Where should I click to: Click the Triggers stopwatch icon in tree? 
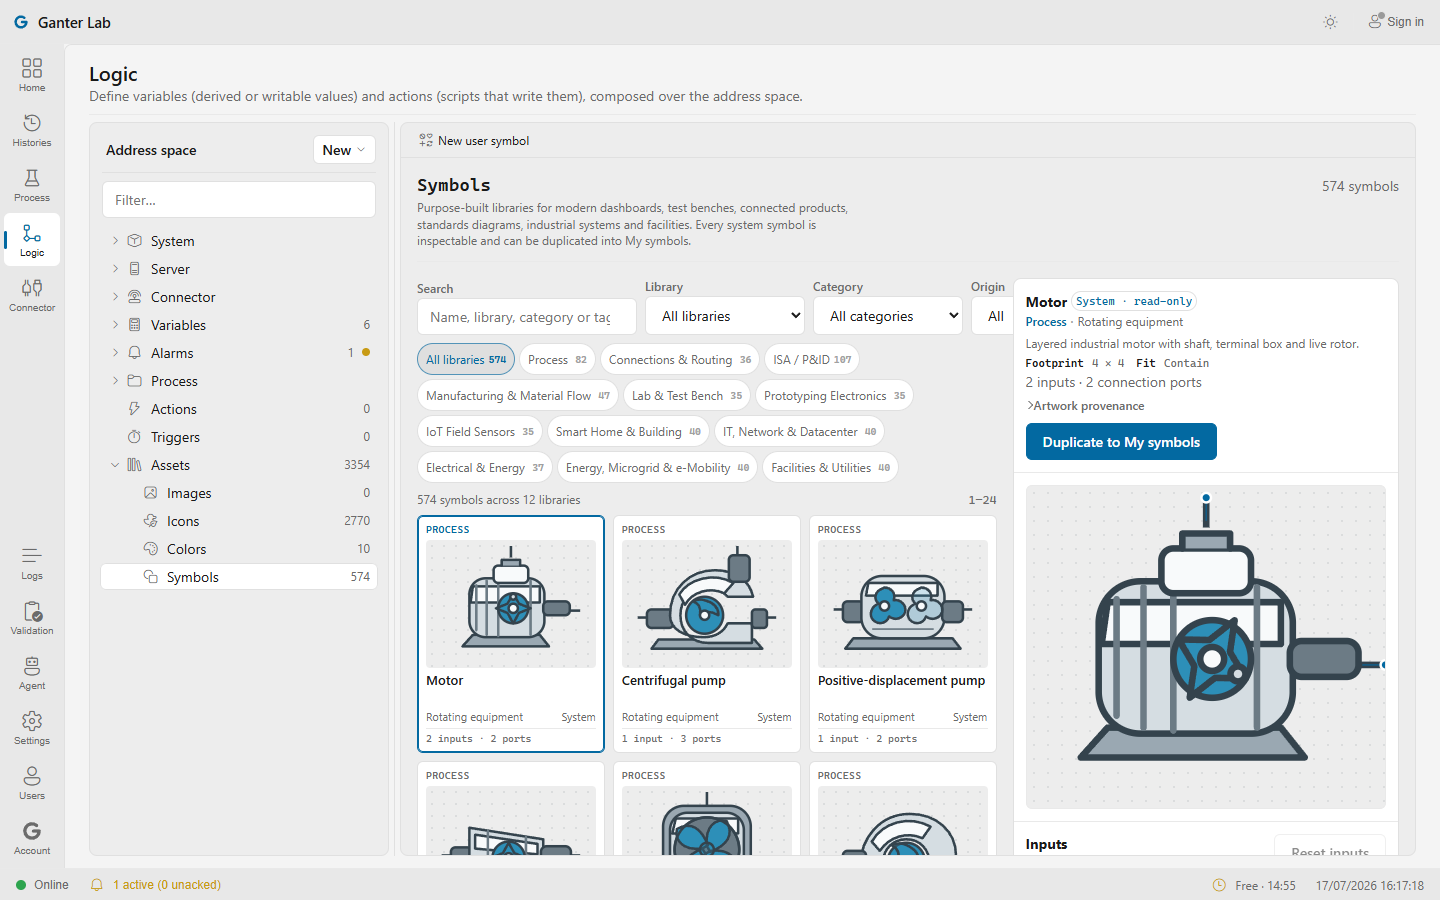tap(134, 437)
